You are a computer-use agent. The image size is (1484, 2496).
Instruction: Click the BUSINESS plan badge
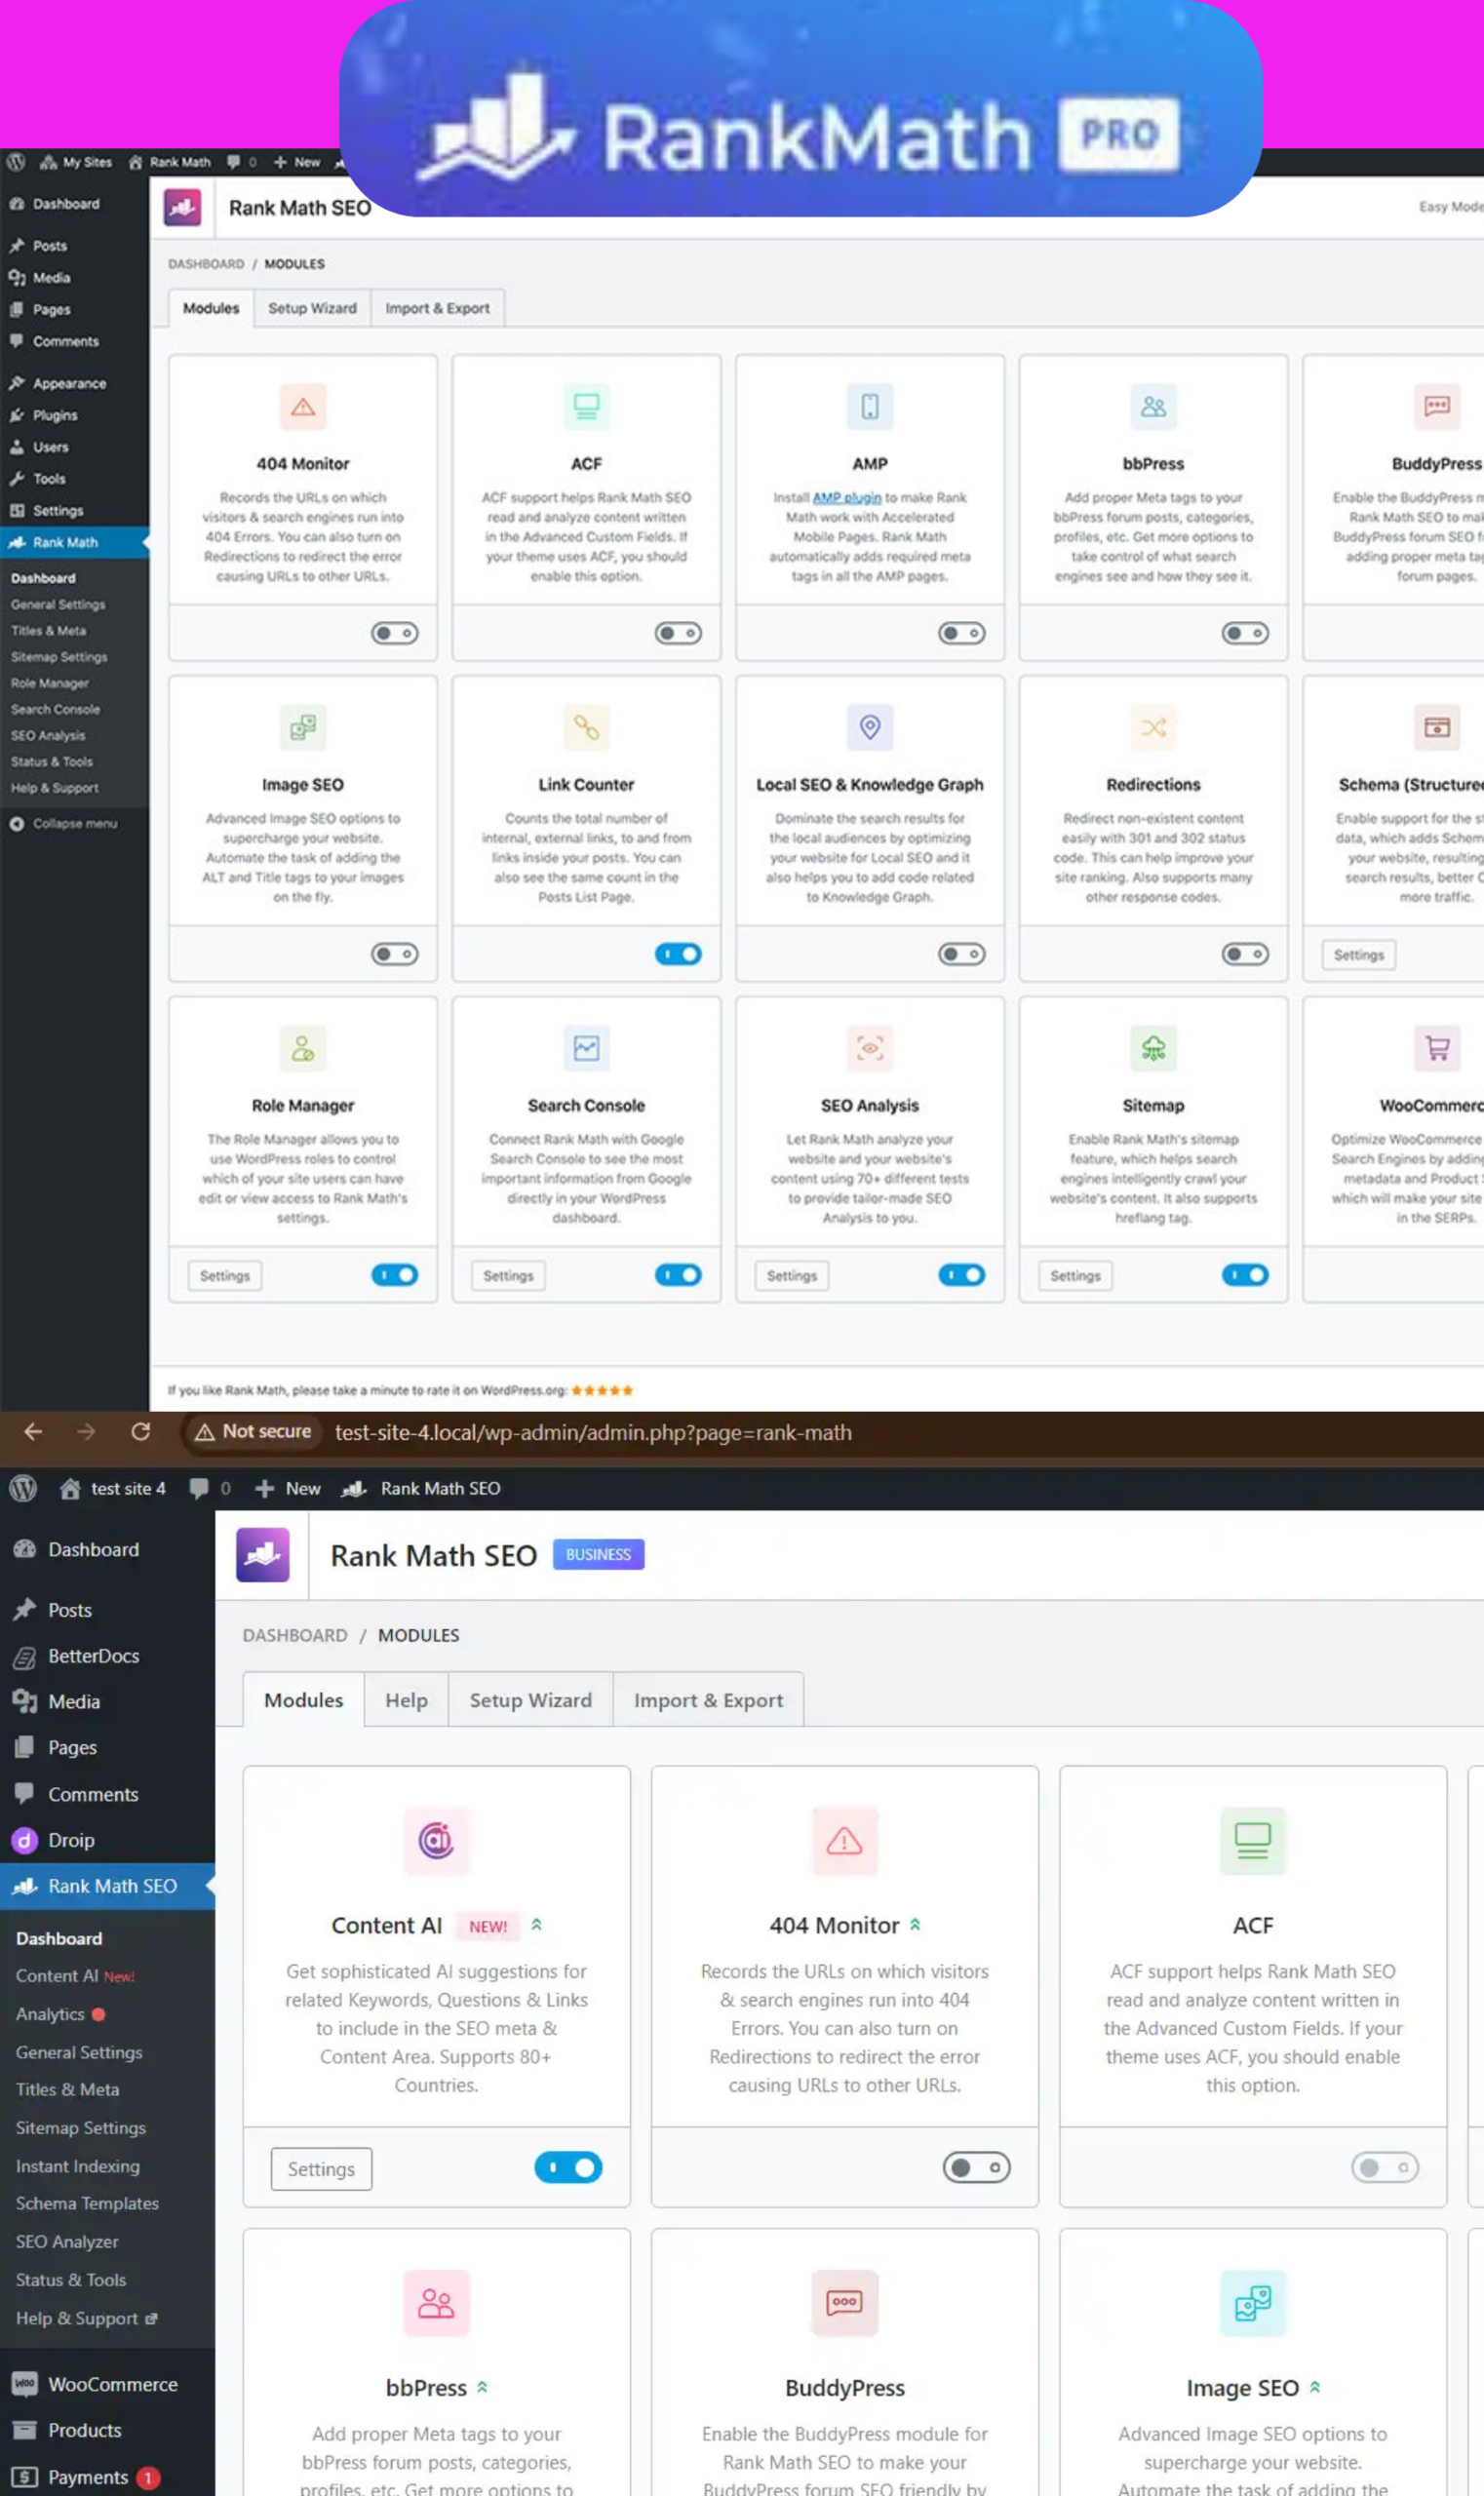point(598,1554)
